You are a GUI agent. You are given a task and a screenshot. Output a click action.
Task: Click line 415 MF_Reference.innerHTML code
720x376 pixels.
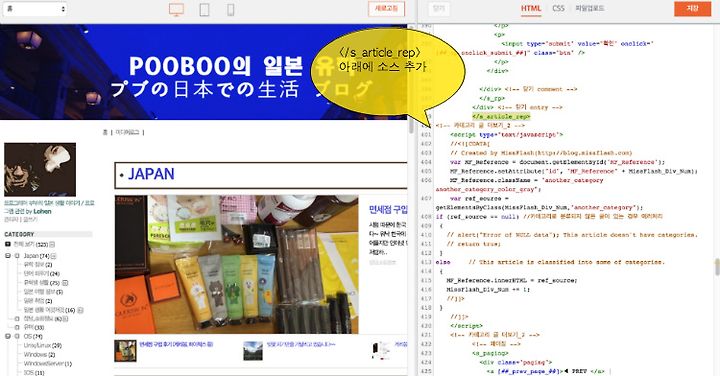[512, 280]
